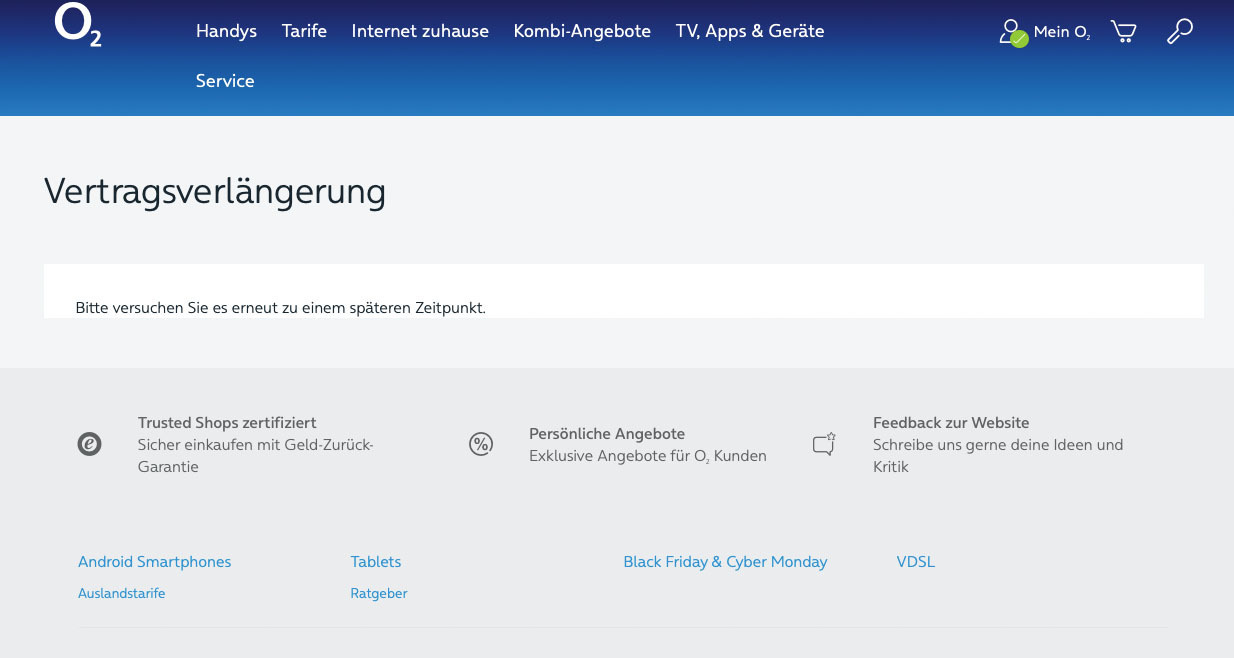Open the Ratgeber link
This screenshot has width=1234, height=658.
pos(379,593)
